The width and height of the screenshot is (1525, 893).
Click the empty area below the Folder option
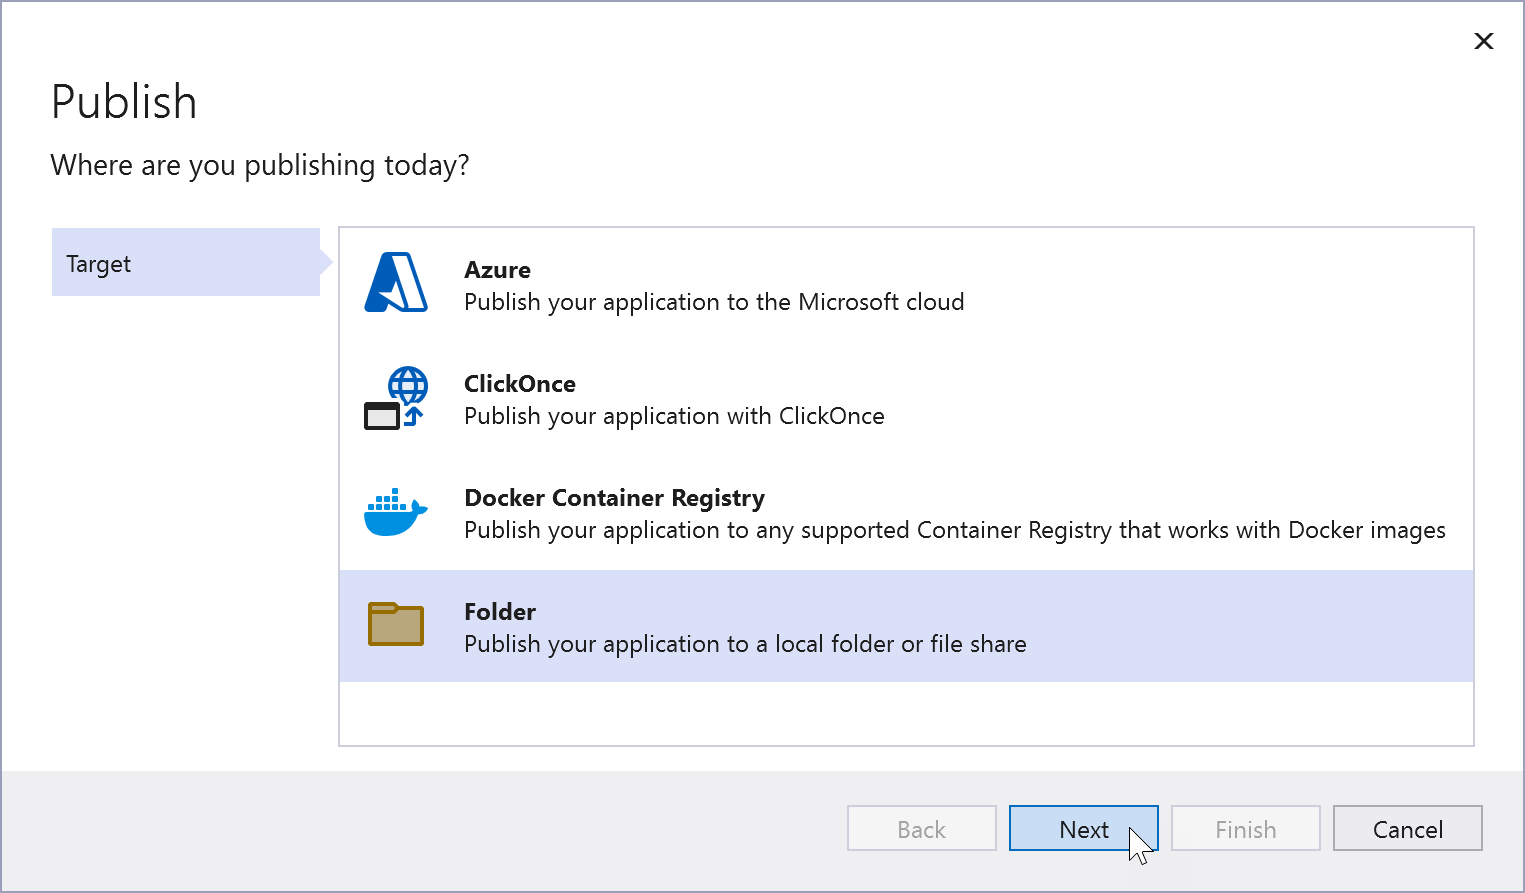[905, 714]
